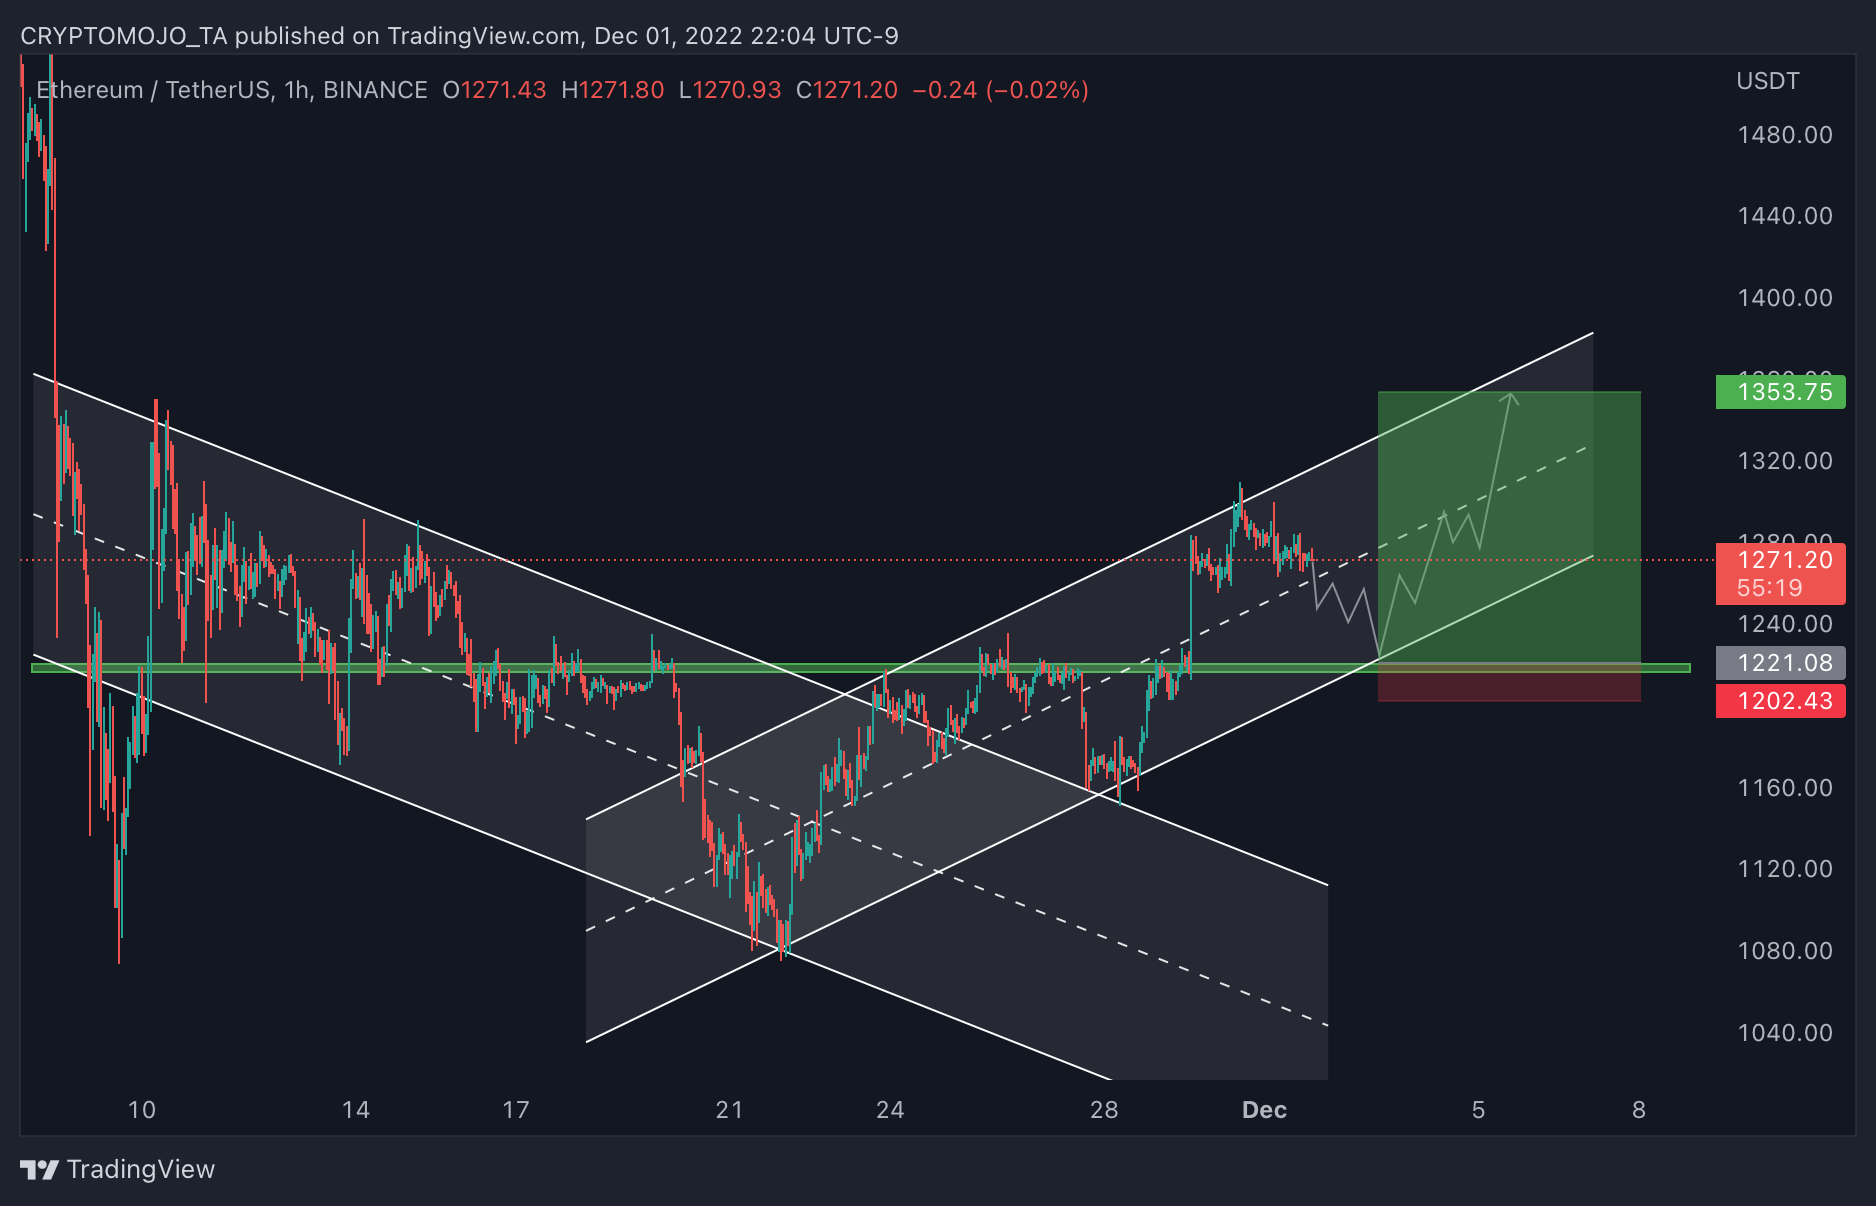The image size is (1876, 1206).
Task: Click the red 1271.20 current price tag
Action: (1780, 574)
